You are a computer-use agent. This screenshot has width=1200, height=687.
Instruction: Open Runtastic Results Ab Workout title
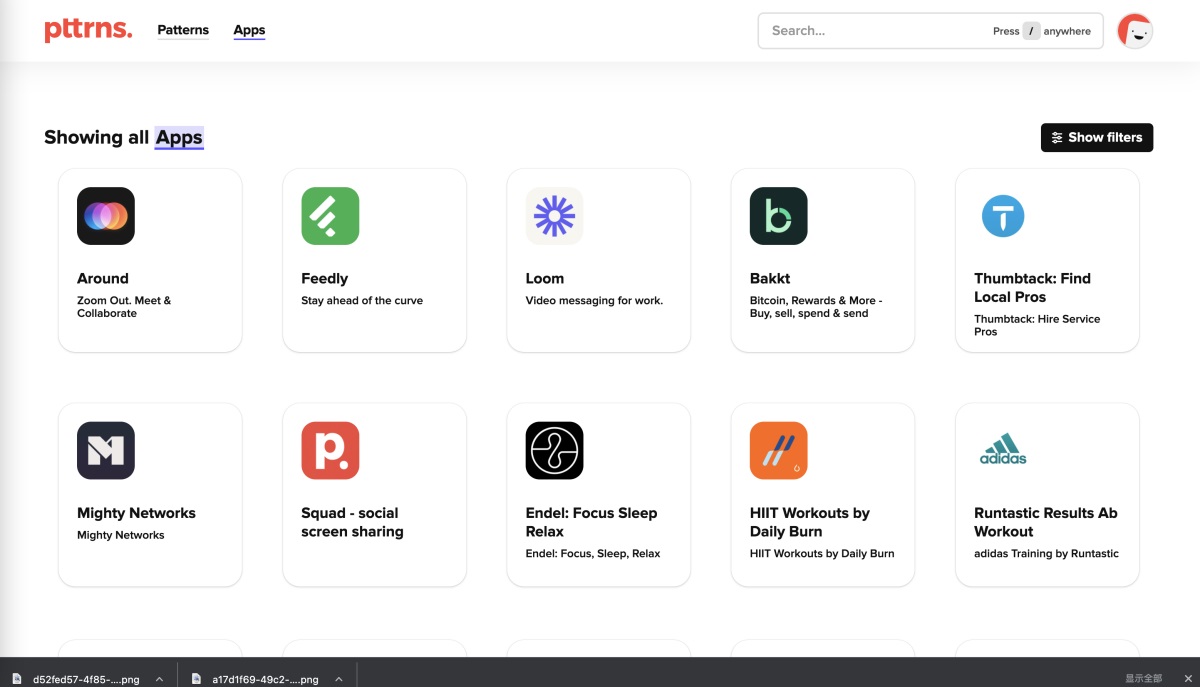[x=1046, y=523]
